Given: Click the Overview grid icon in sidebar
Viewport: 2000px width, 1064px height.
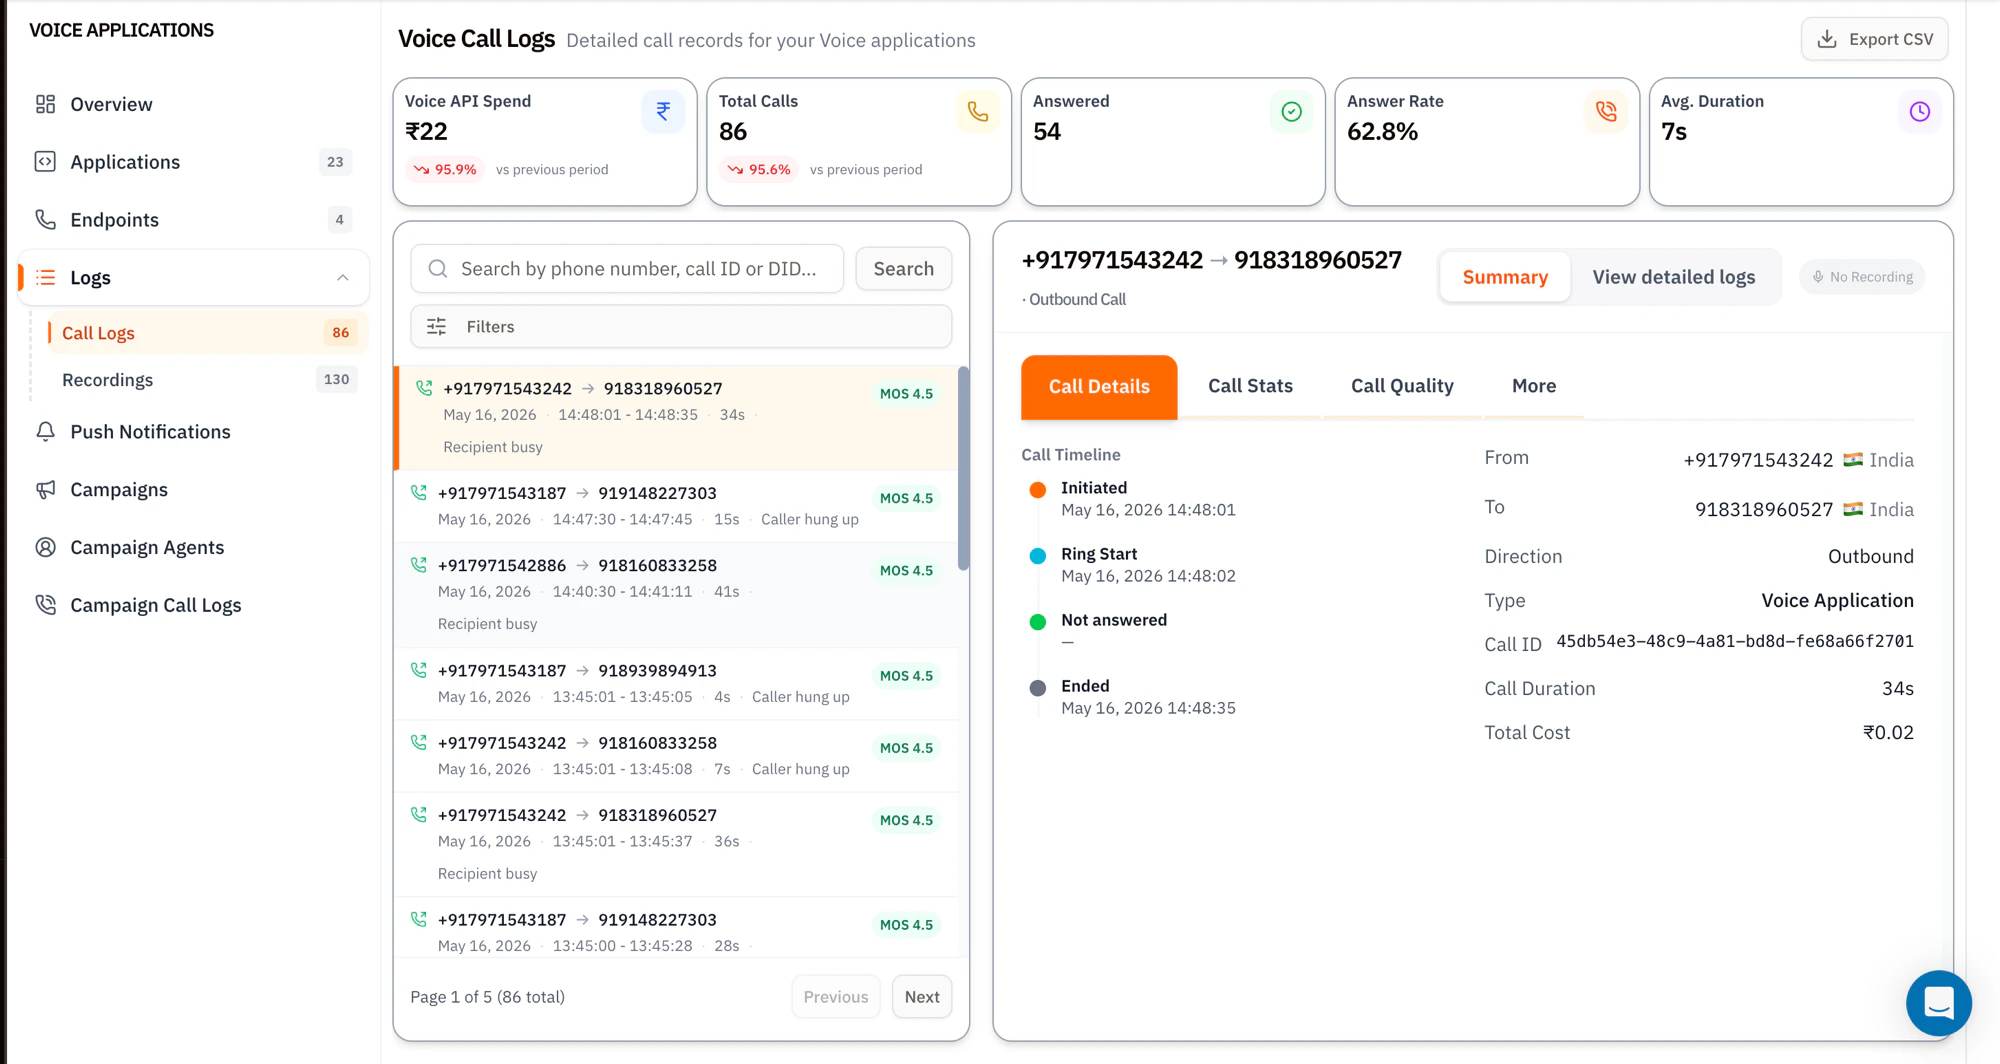Looking at the screenshot, I should (45, 104).
